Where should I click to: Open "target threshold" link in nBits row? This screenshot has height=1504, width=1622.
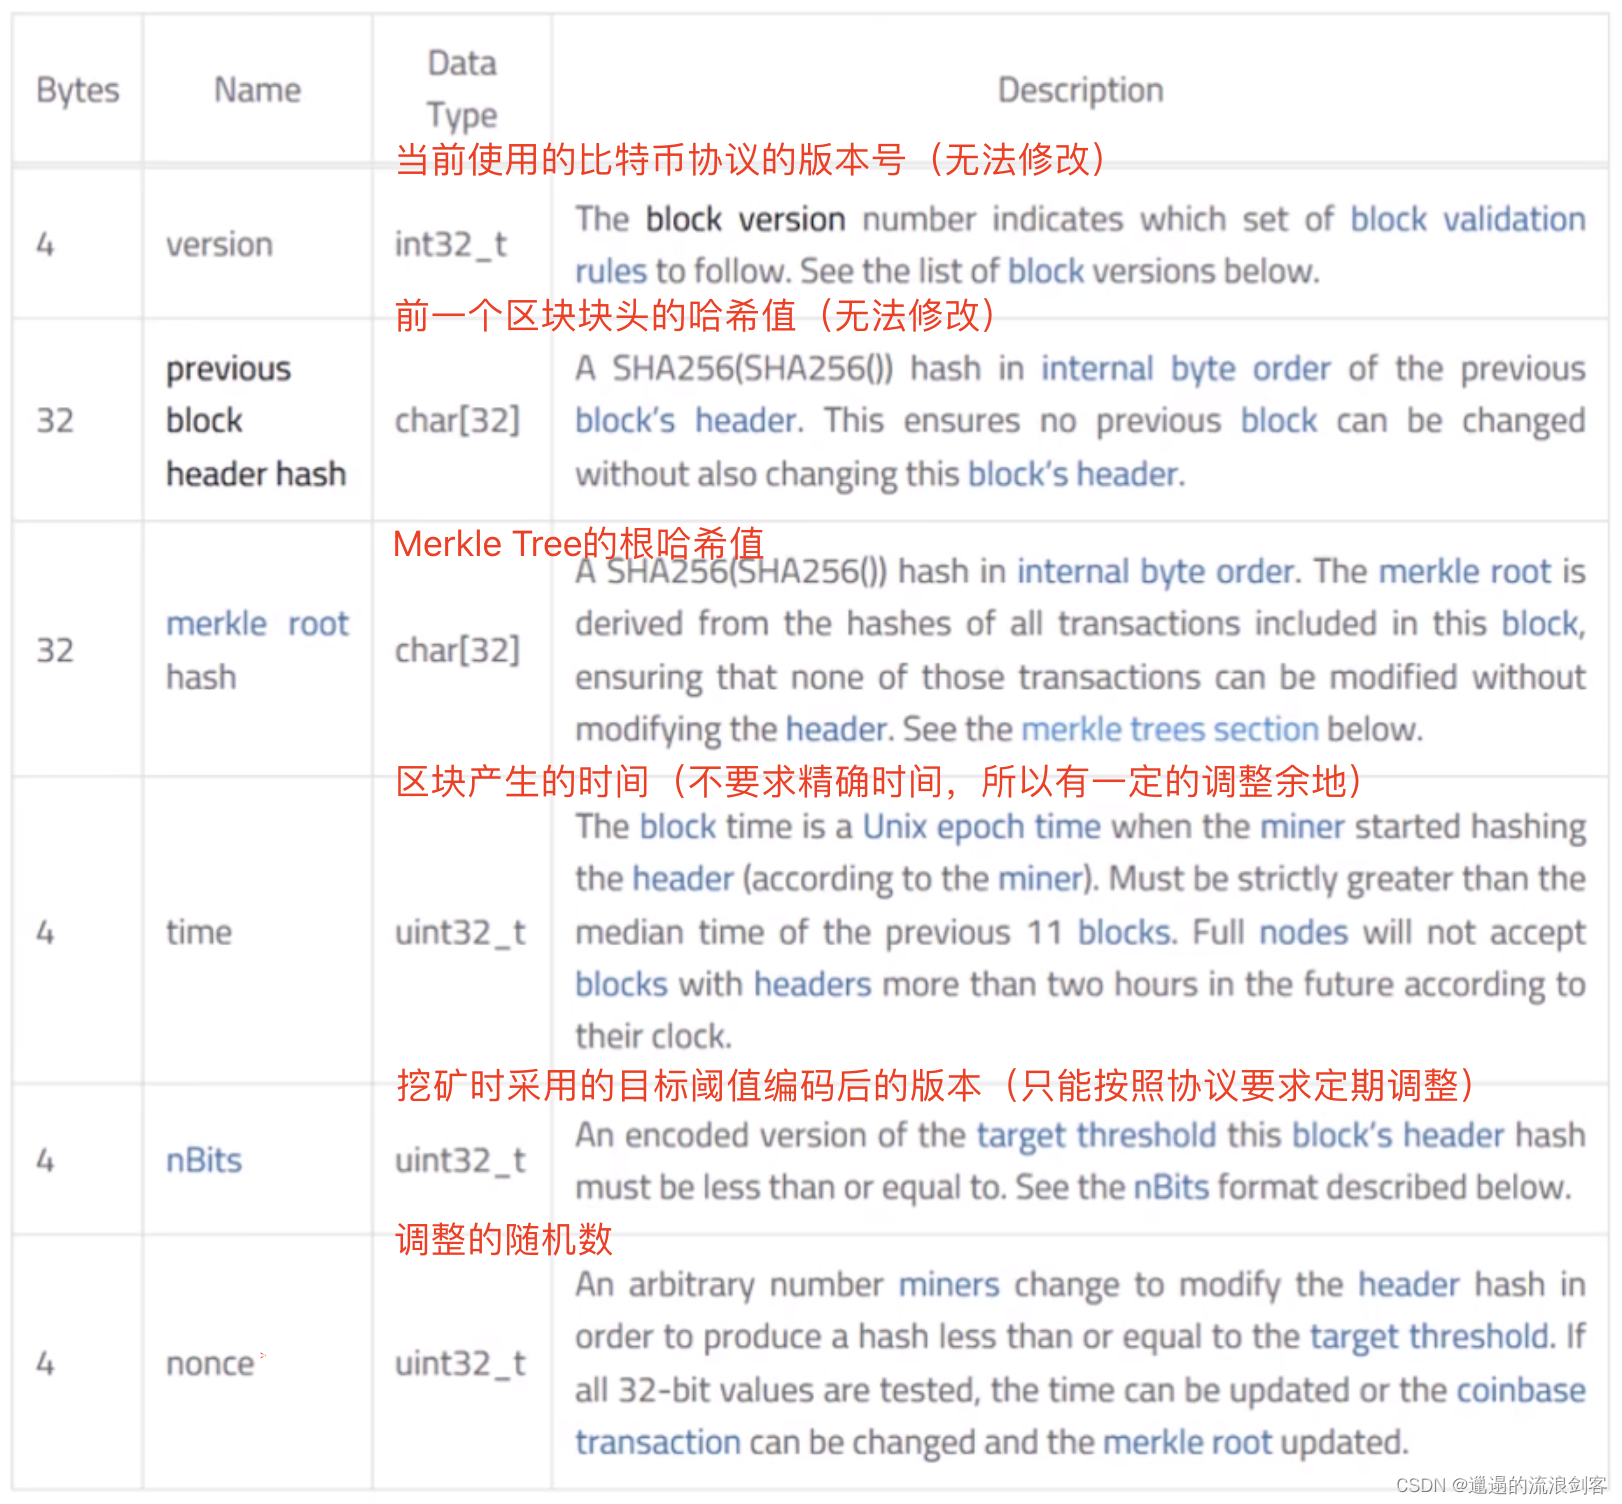pyautogui.click(x=1096, y=1136)
